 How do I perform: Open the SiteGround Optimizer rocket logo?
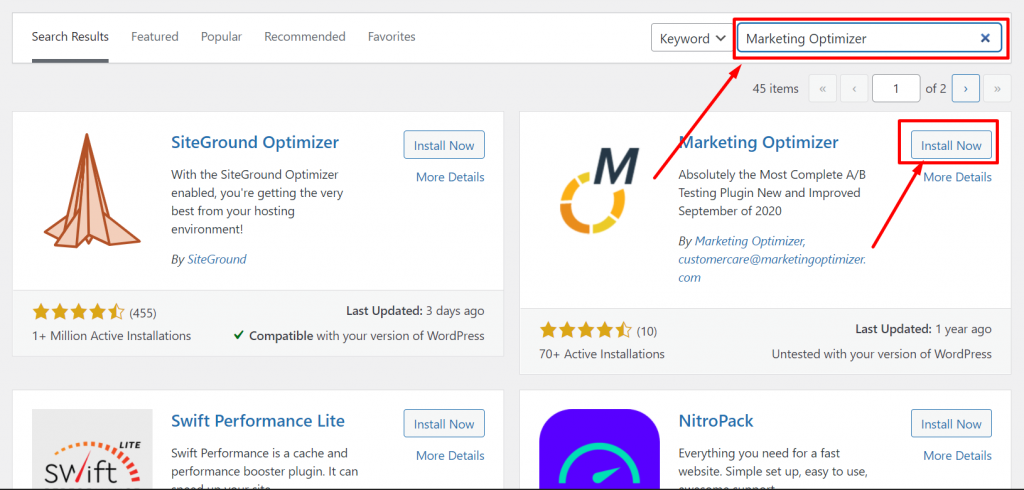pyautogui.click(x=92, y=190)
